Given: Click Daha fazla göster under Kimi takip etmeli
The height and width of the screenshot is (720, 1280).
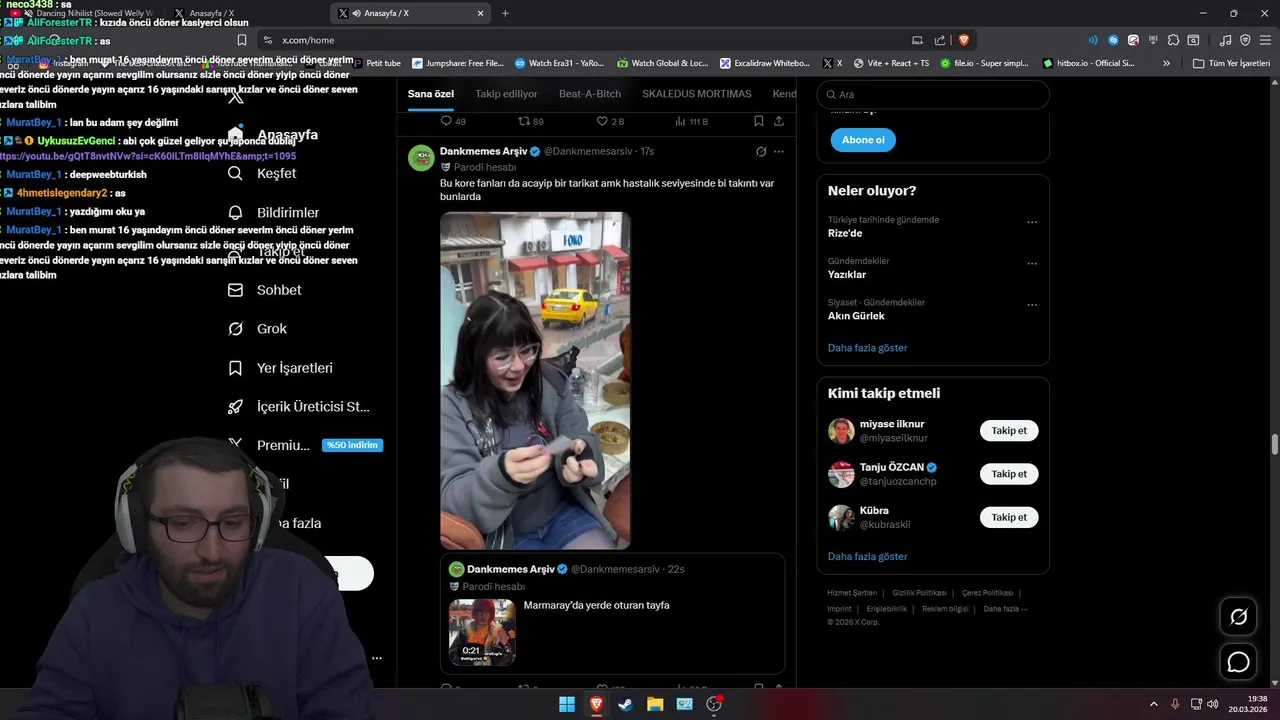Looking at the screenshot, I should 868,556.
